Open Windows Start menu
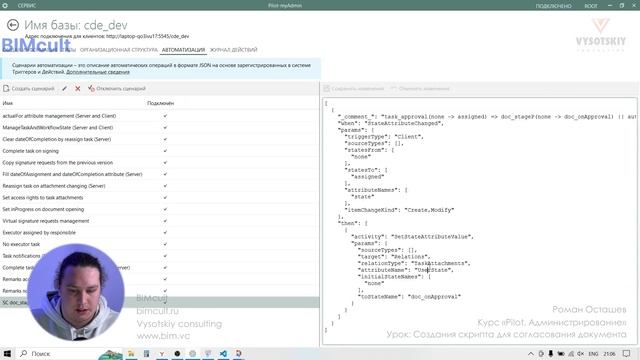This screenshot has width=640, height=360. coord(7,353)
